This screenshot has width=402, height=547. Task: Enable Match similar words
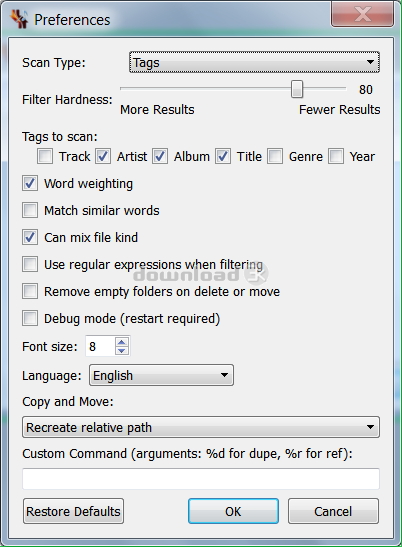[30, 210]
